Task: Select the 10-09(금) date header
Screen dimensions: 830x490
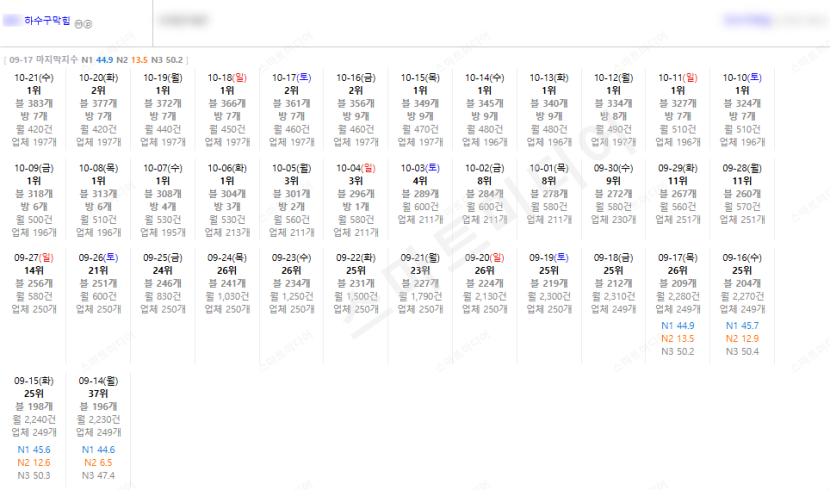Action: click(x=34, y=168)
